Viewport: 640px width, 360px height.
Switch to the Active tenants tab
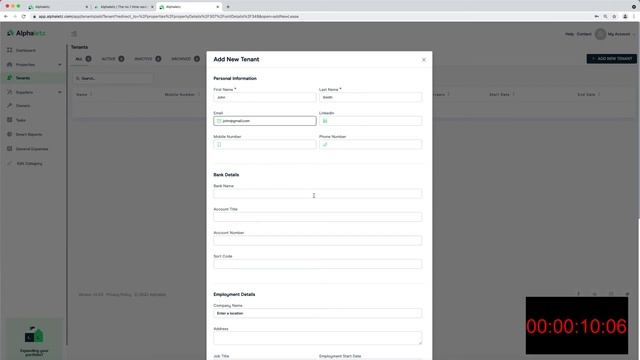[x=113, y=59]
